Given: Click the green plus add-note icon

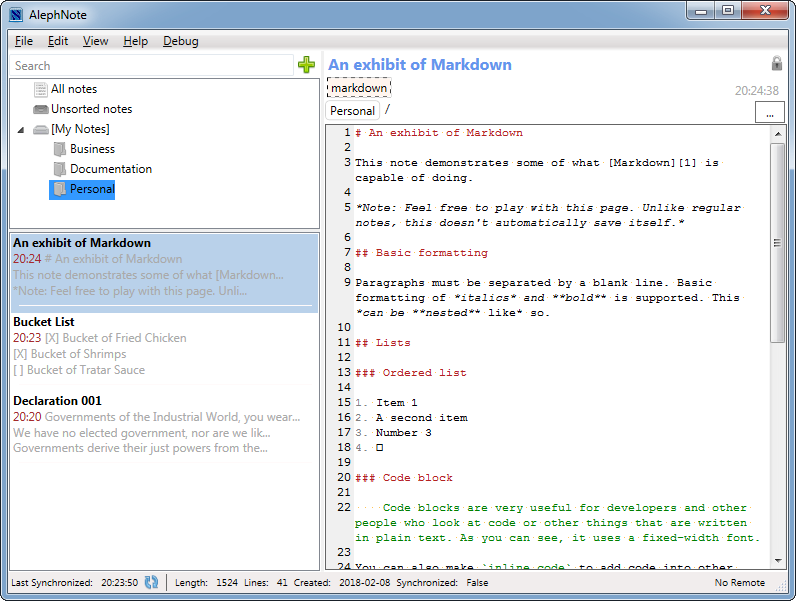Looking at the screenshot, I should (306, 65).
